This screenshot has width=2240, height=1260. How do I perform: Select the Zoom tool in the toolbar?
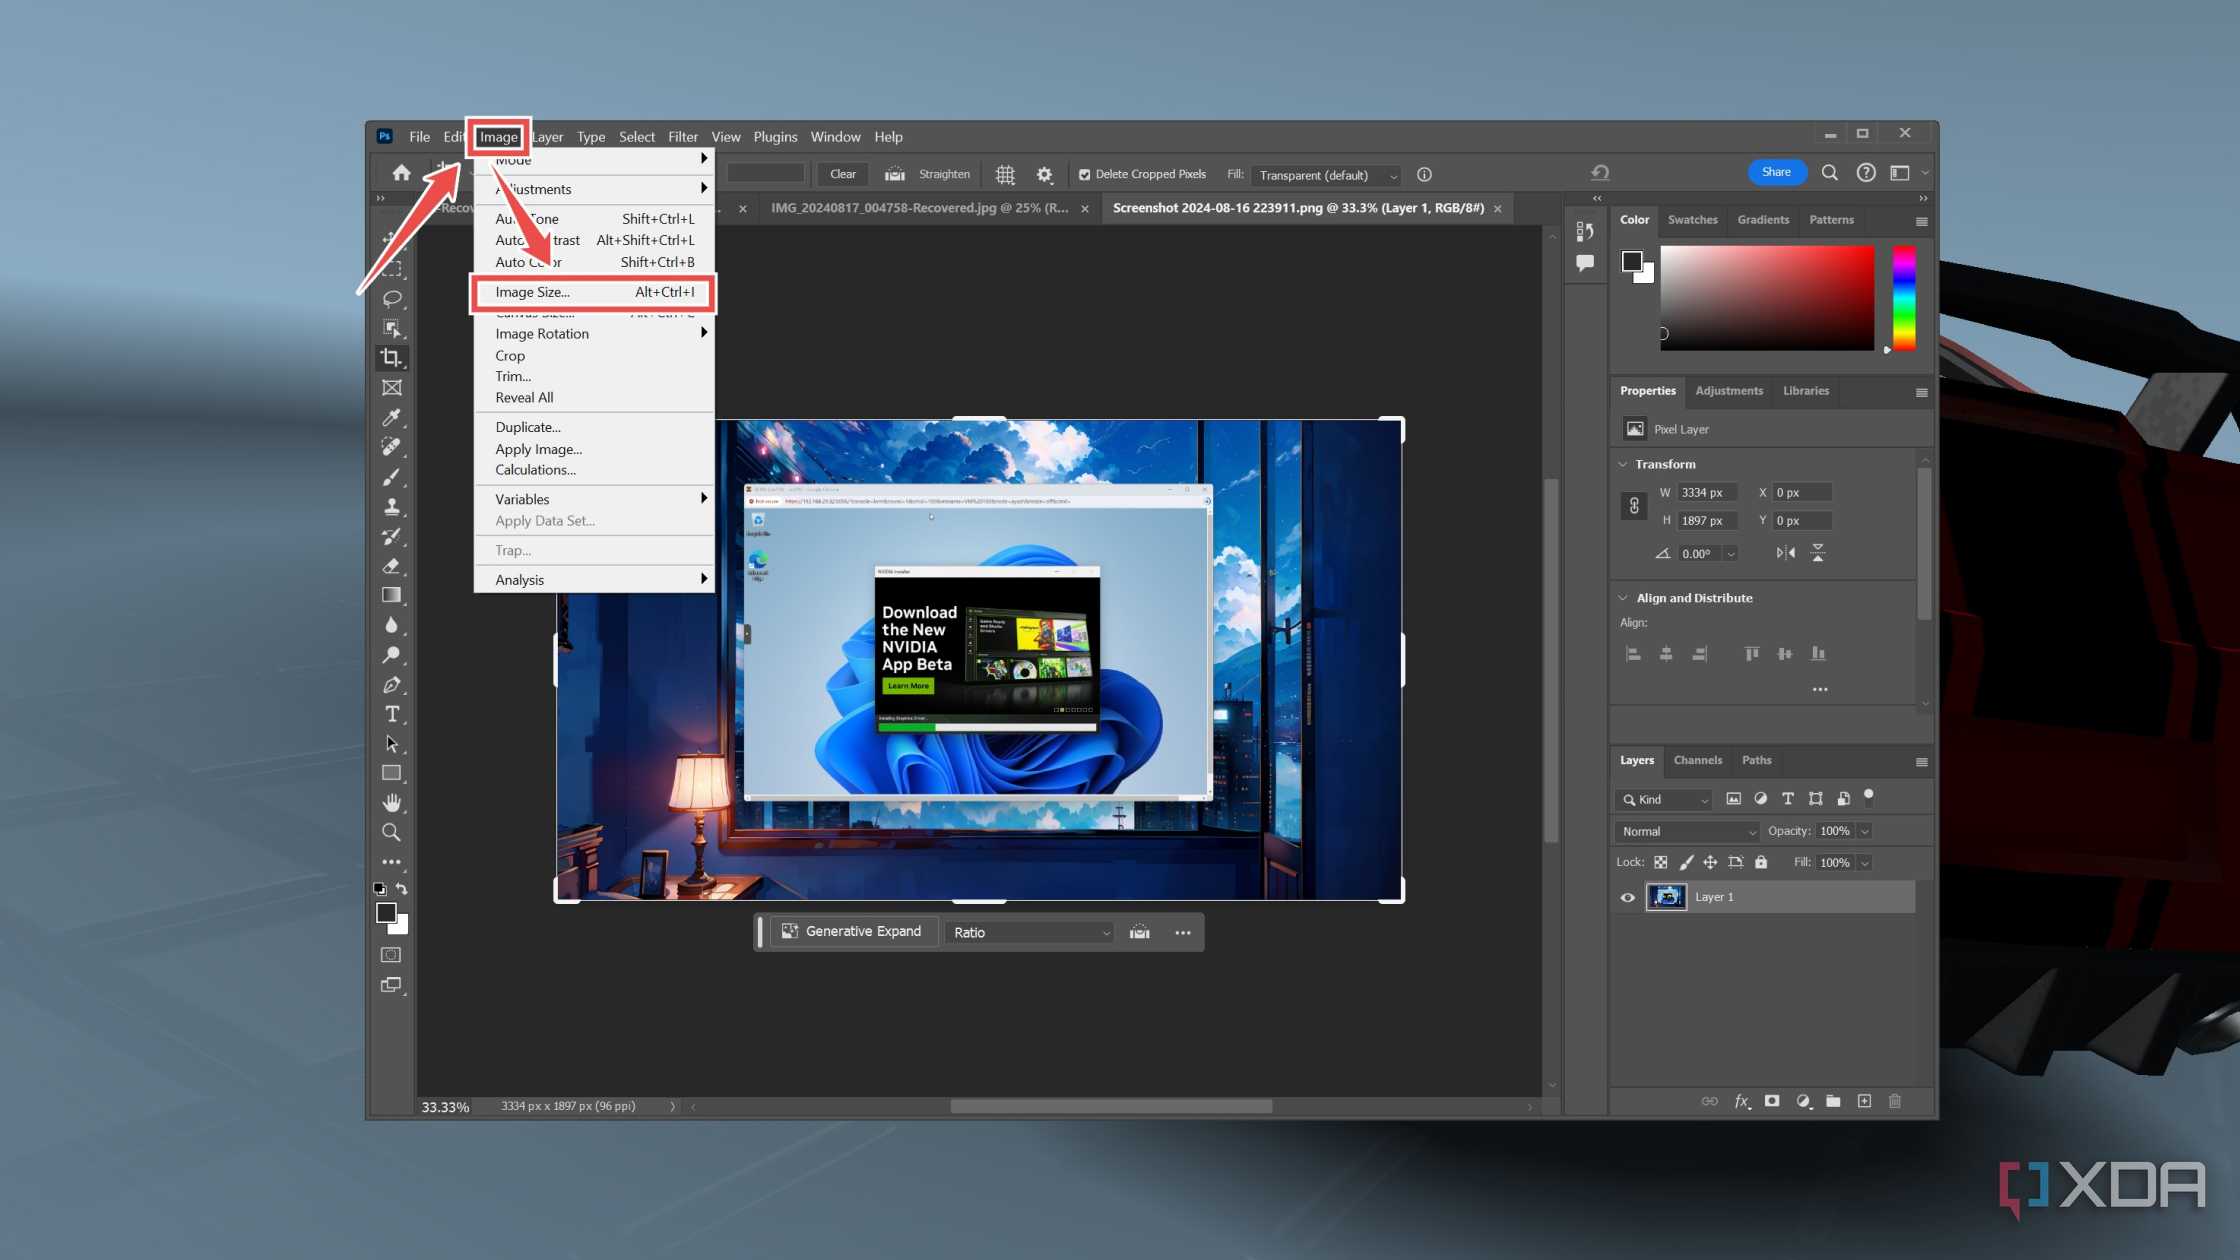pos(391,832)
